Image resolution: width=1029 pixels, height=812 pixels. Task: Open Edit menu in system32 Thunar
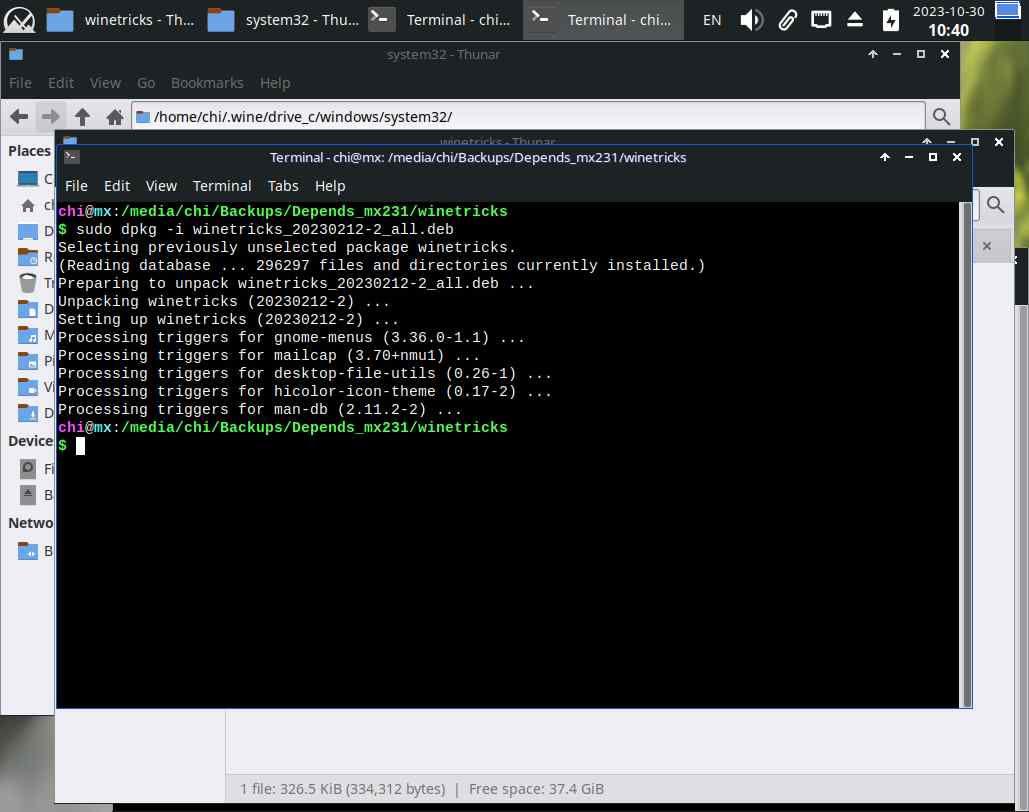(x=60, y=83)
